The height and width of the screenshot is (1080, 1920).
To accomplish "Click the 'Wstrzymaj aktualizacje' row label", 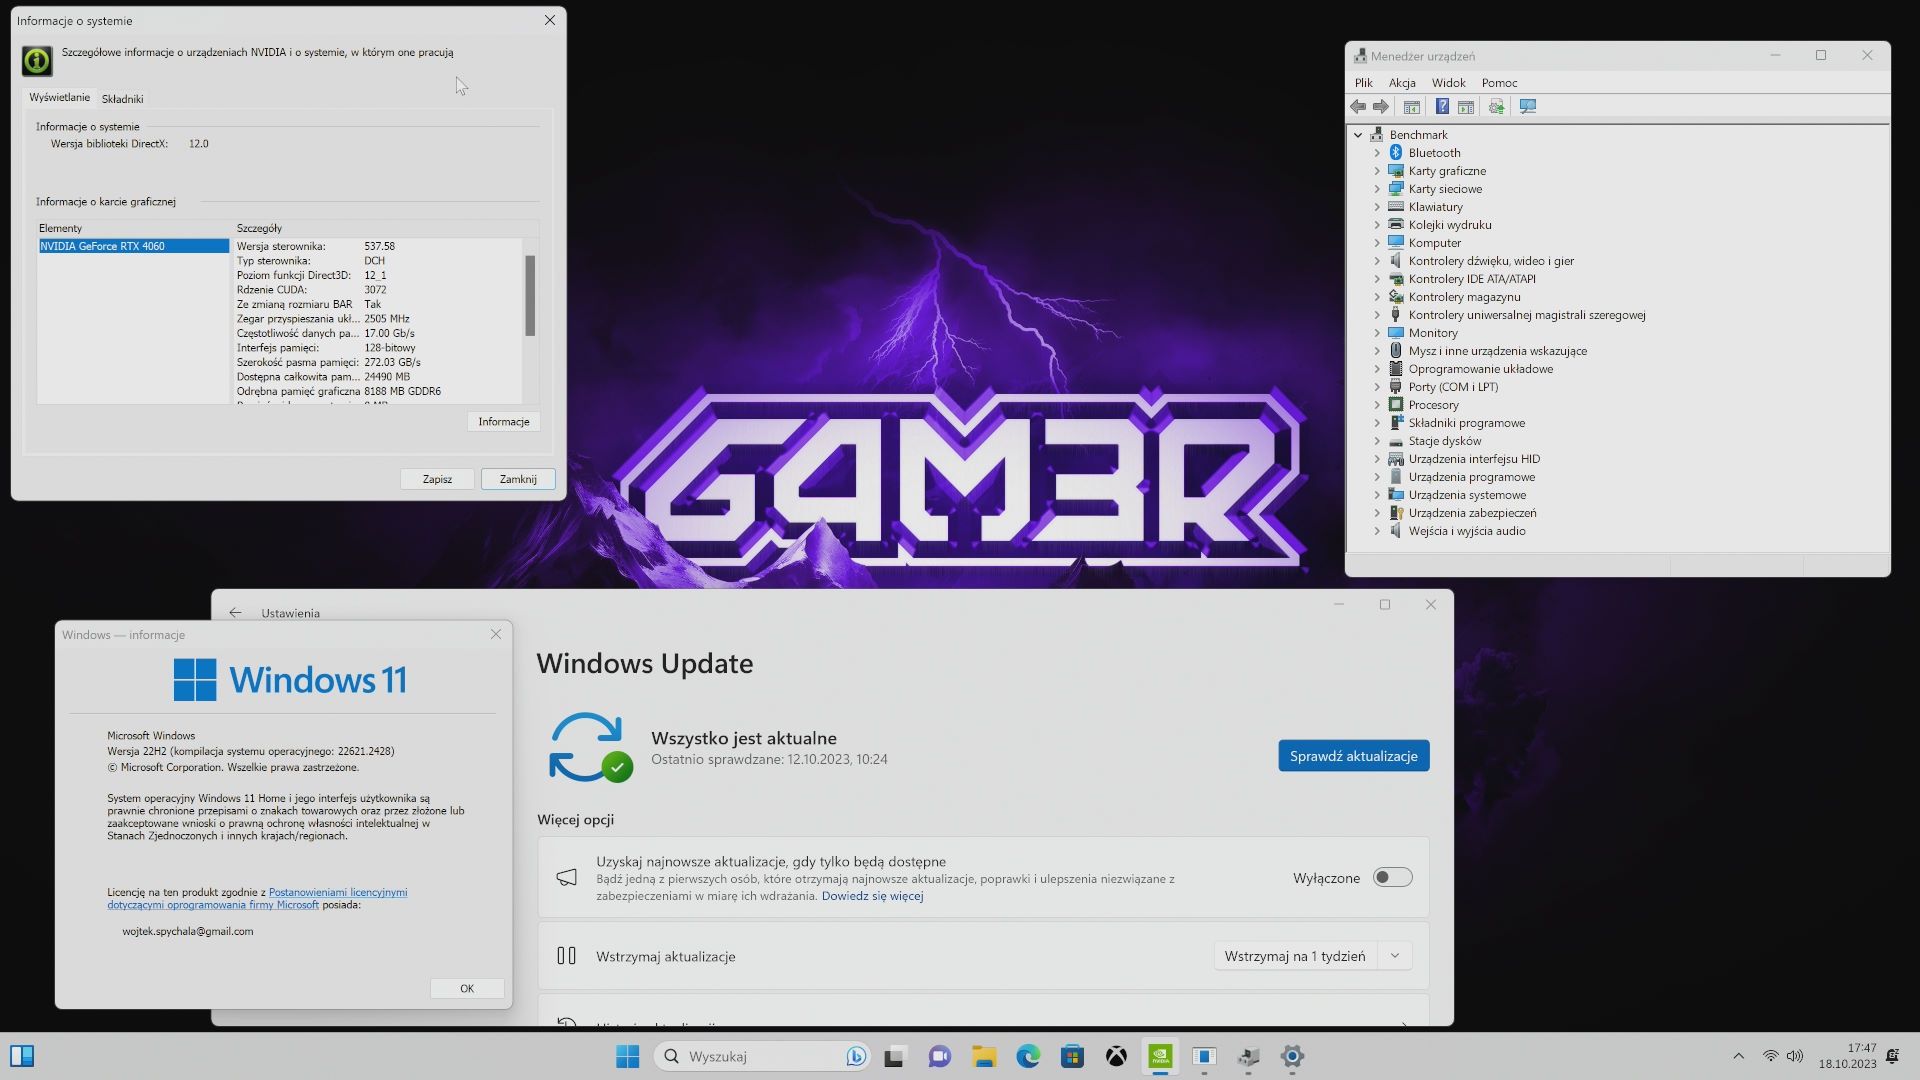I will click(x=665, y=957).
